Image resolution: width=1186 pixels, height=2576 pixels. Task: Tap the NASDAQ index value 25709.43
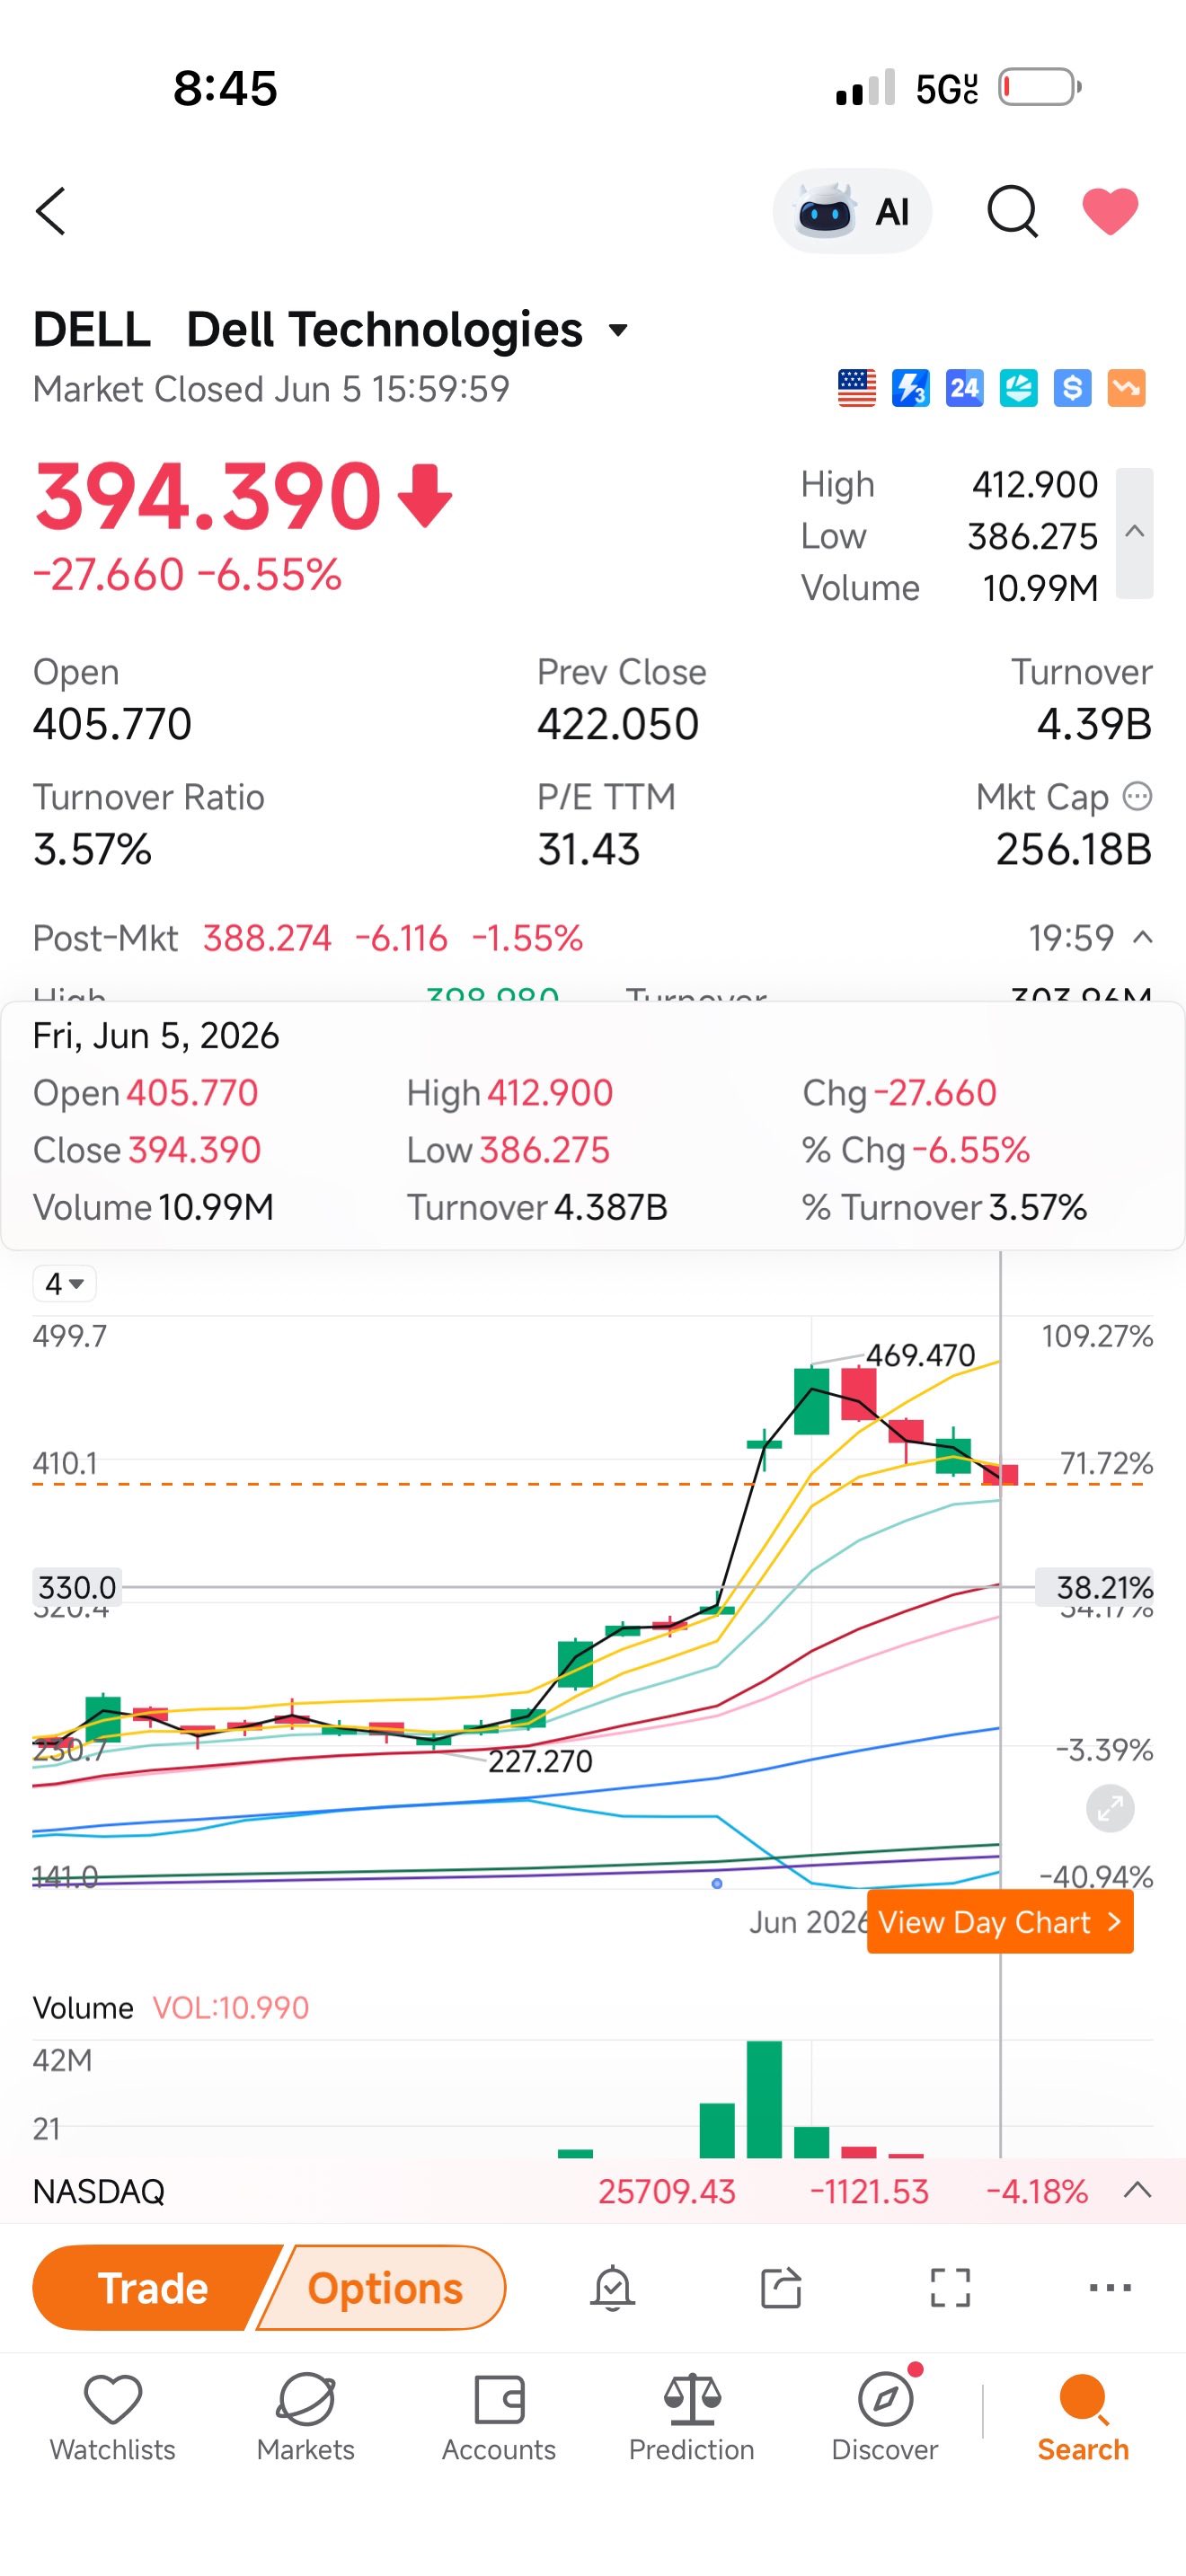(667, 2191)
